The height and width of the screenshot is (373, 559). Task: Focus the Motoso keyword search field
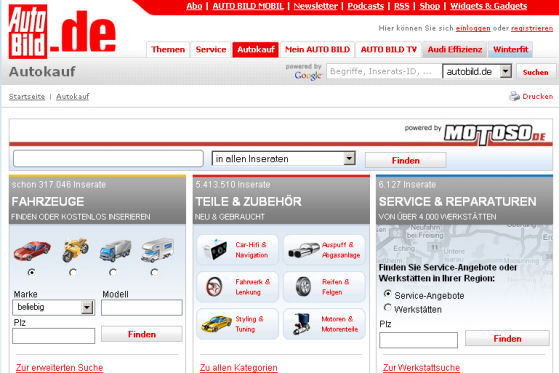[x=108, y=158]
